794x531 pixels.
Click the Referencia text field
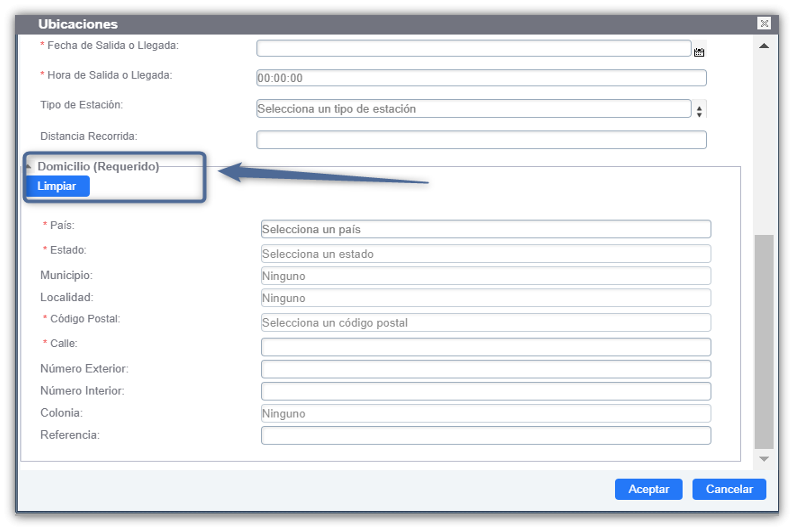(486, 436)
